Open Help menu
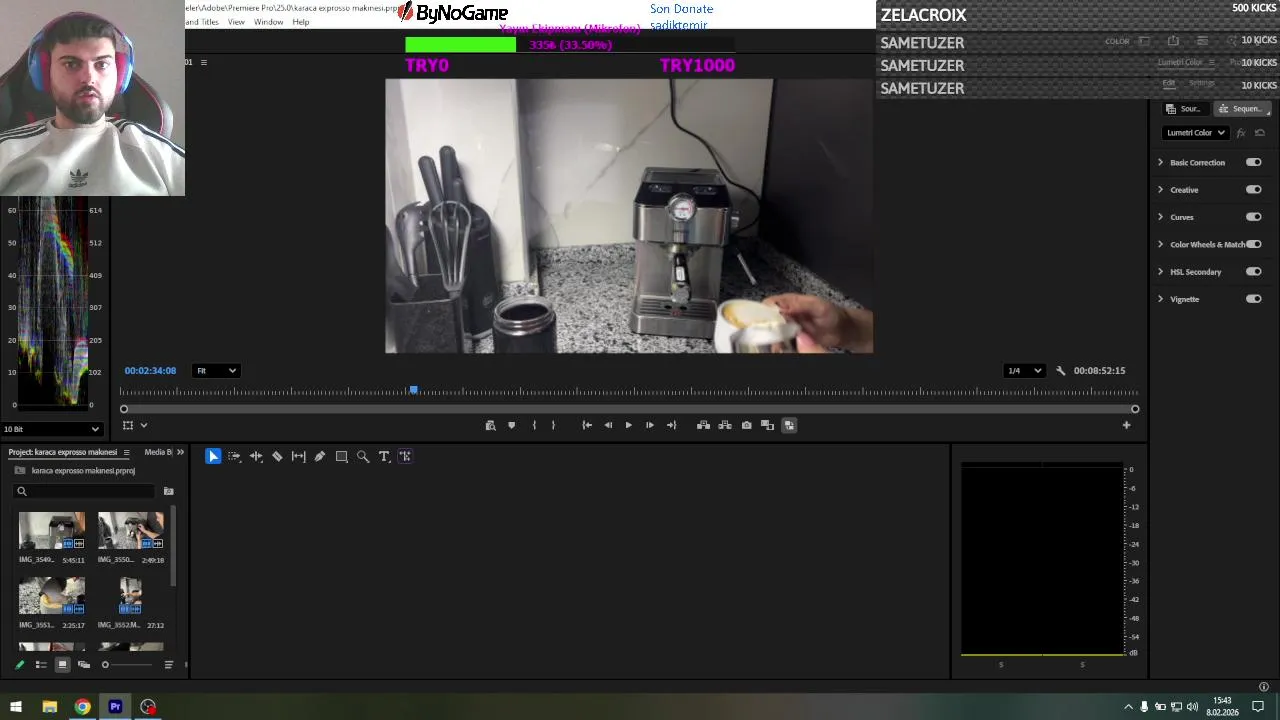Viewport: 1280px width, 720px height. pyautogui.click(x=300, y=22)
